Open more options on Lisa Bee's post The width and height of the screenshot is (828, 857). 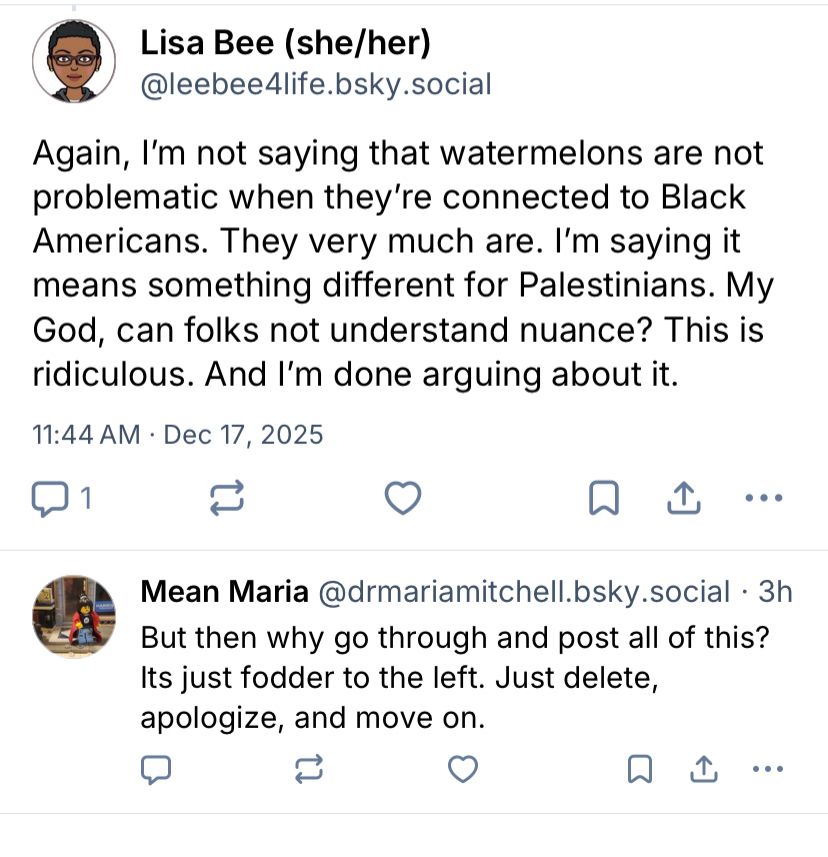[x=763, y=498]
